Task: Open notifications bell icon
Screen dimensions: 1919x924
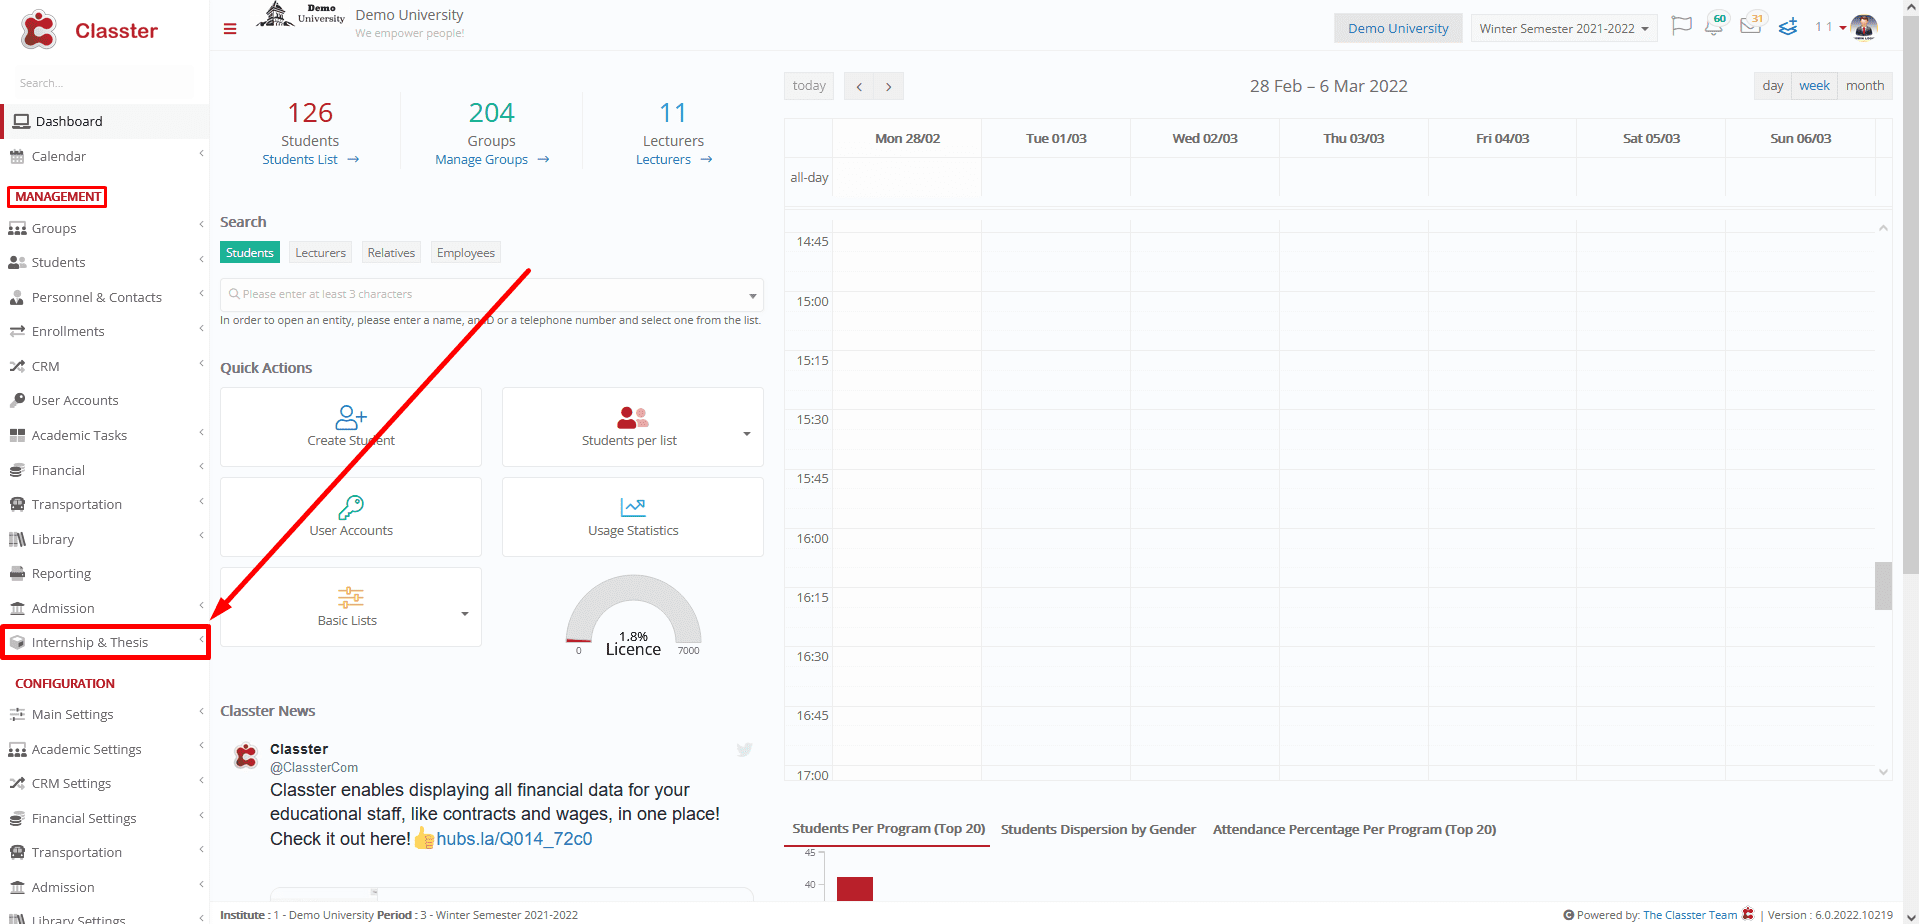Action: pyautogui.click(x=1714, y=27)
